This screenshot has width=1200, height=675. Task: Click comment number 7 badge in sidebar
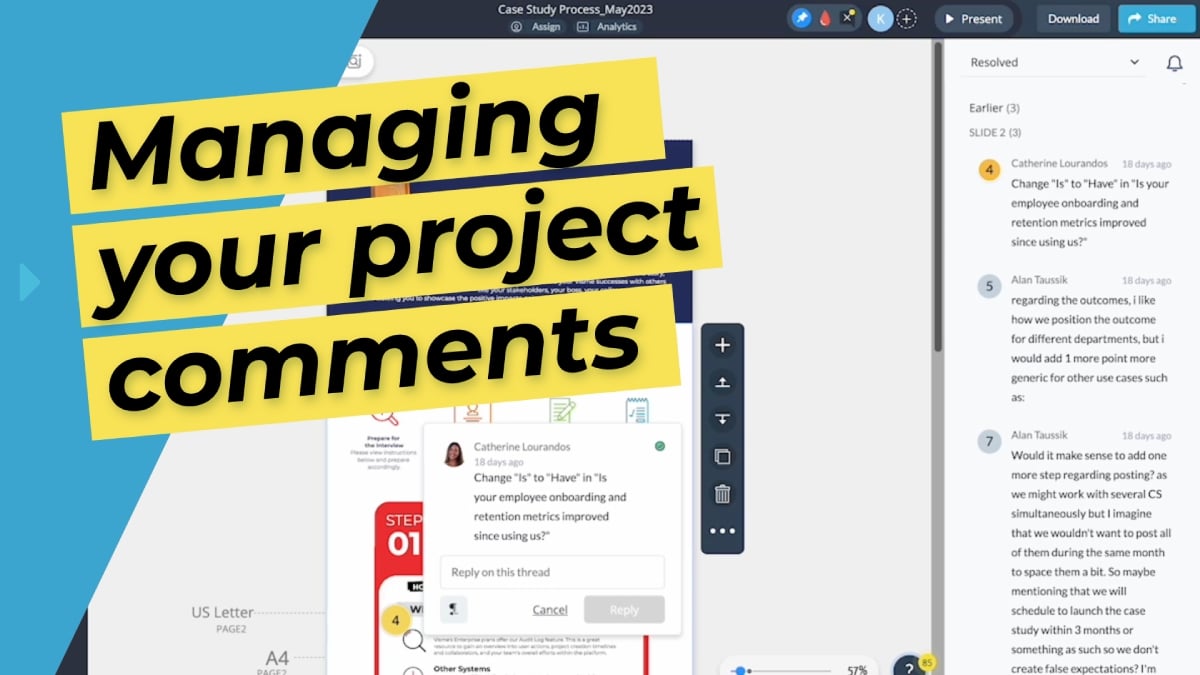tap(989, 441)
